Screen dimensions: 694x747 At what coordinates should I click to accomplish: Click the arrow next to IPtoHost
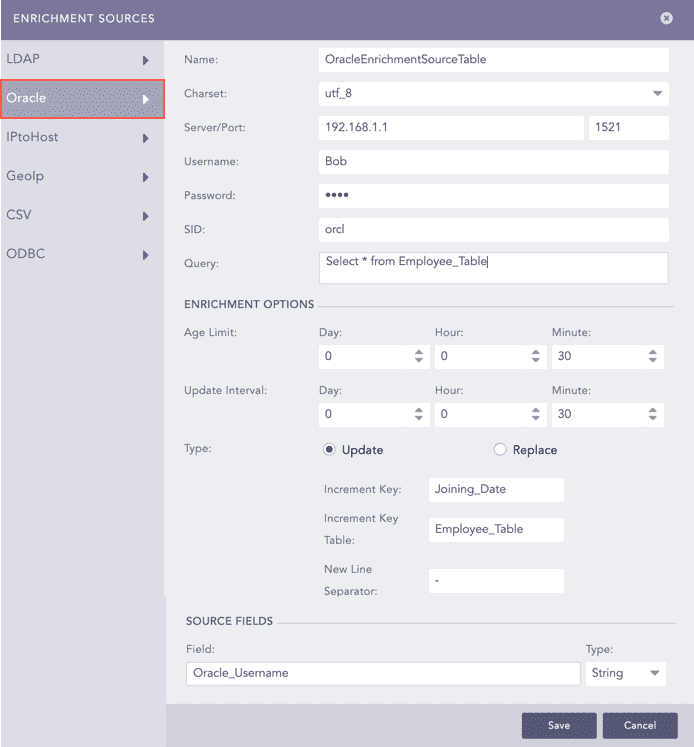[x=146, y=138]
